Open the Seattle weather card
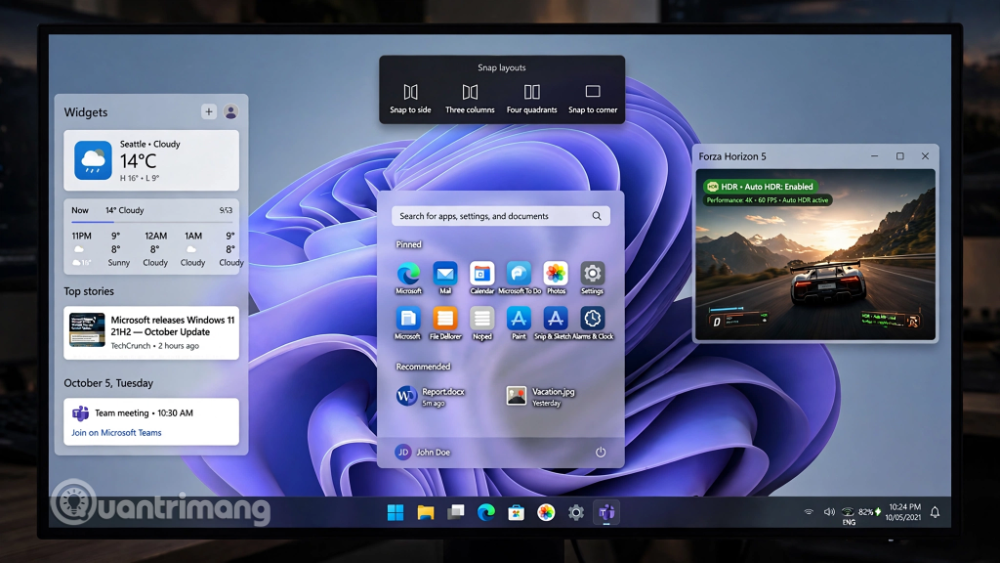1000x563 pixels. coord(151,161)
